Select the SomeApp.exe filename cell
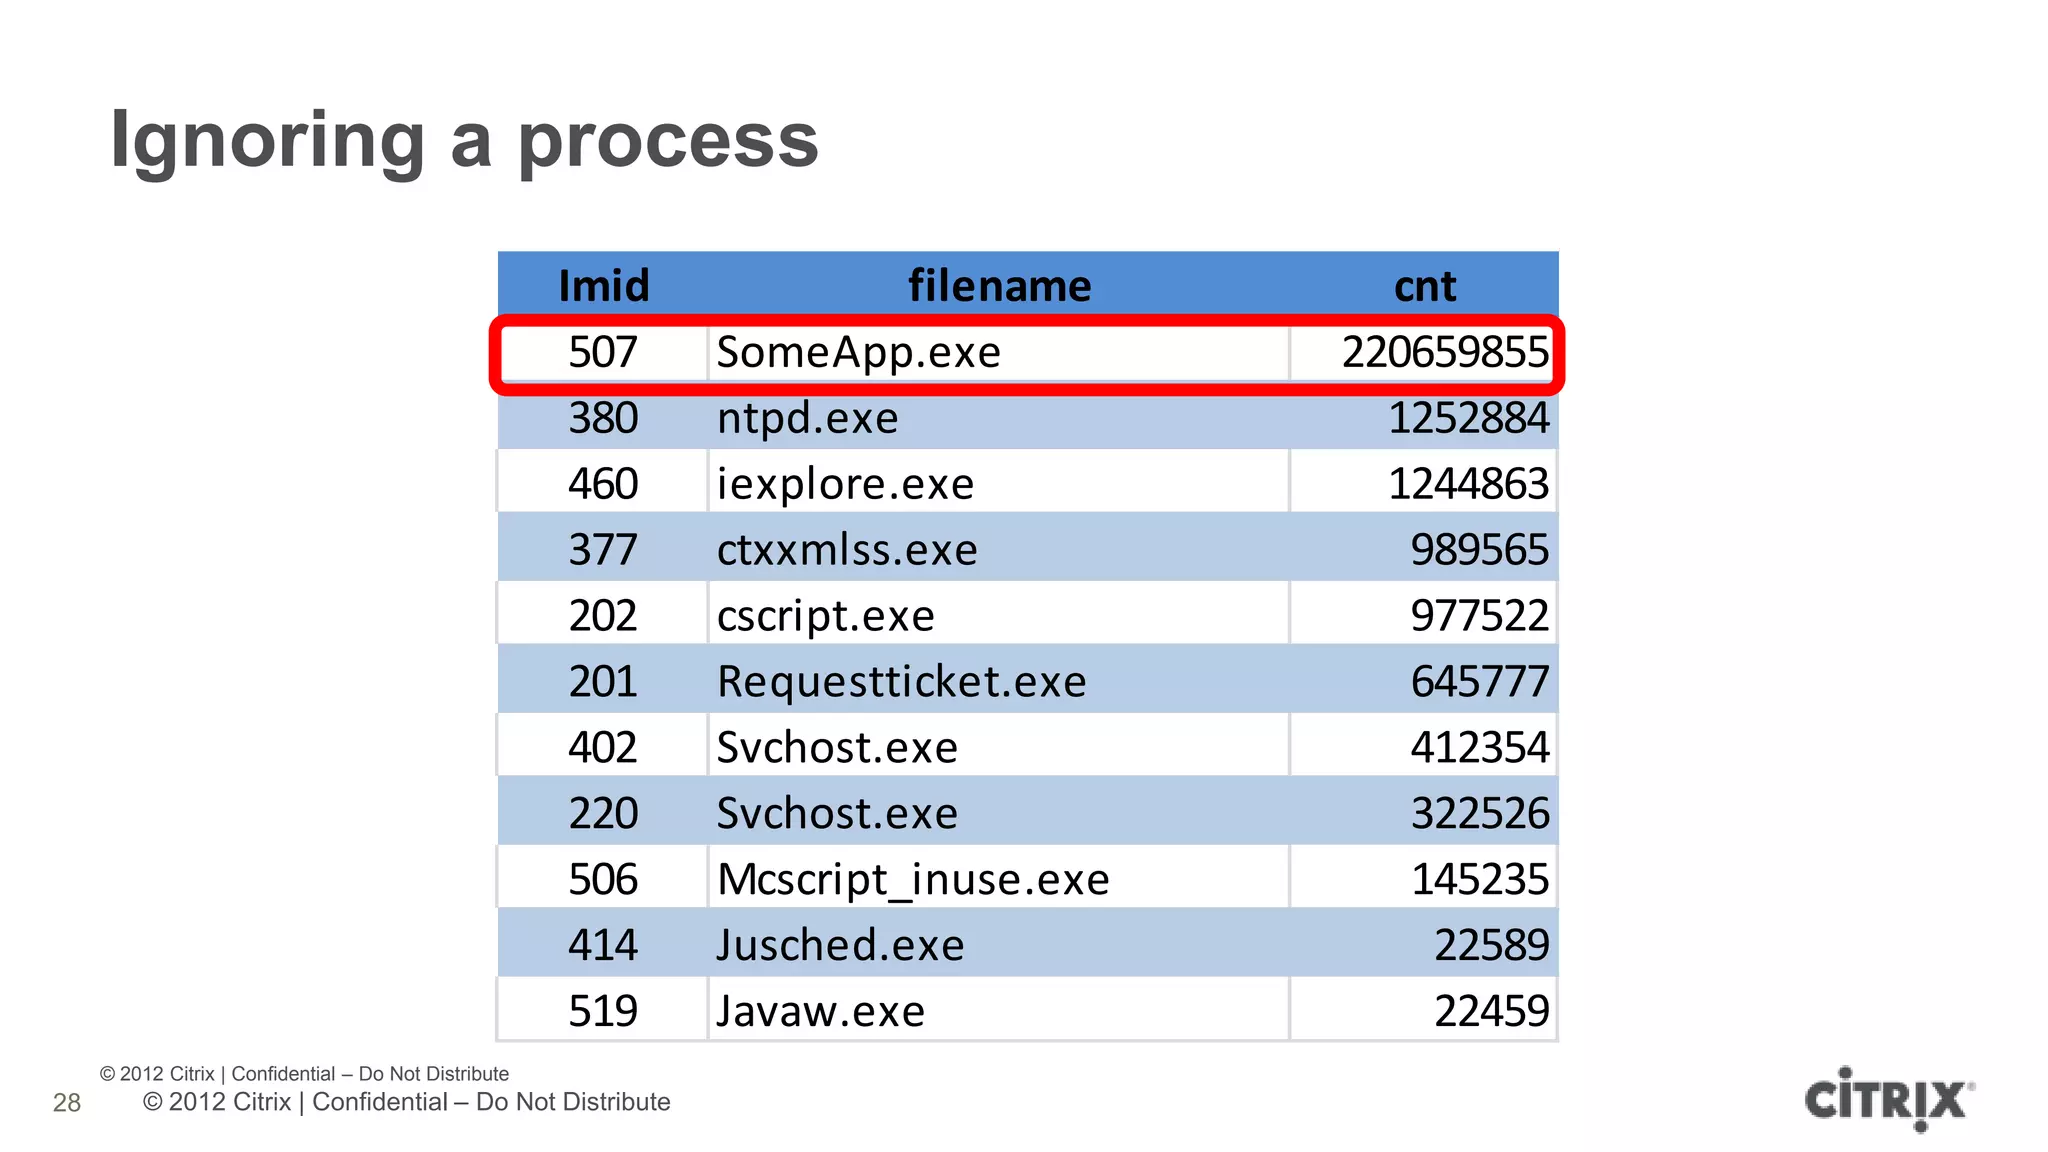This screenshot has height=1152, width=2048. click(858, 352)
